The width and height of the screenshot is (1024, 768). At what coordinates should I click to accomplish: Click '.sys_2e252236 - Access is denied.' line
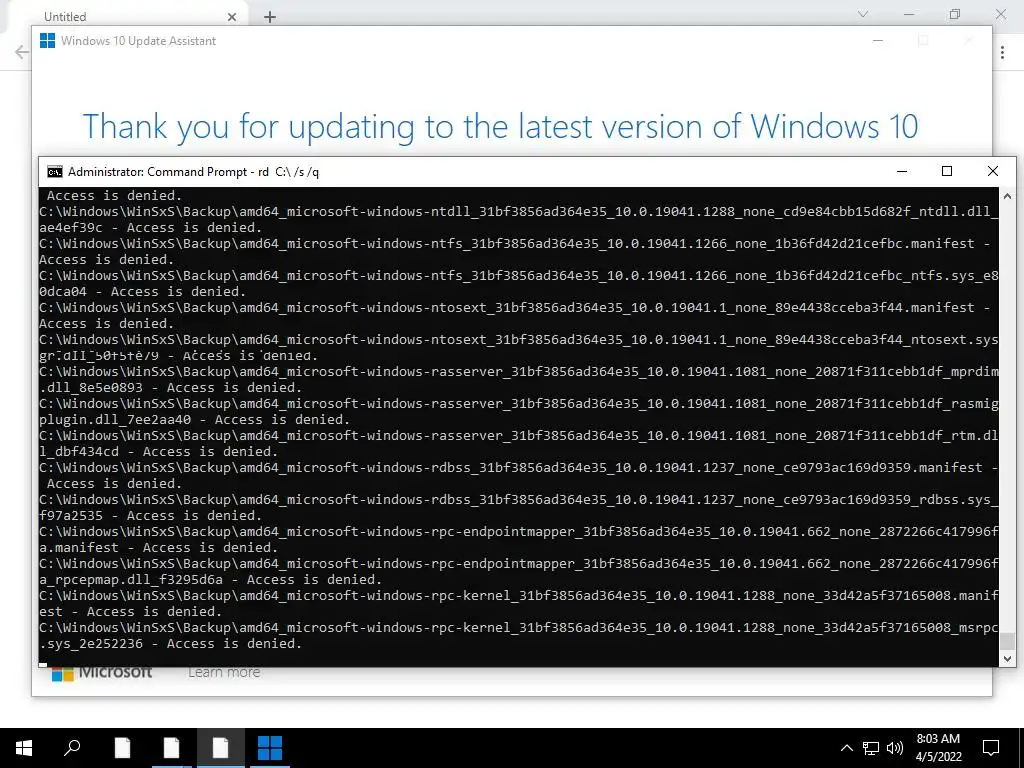[170, 644]
